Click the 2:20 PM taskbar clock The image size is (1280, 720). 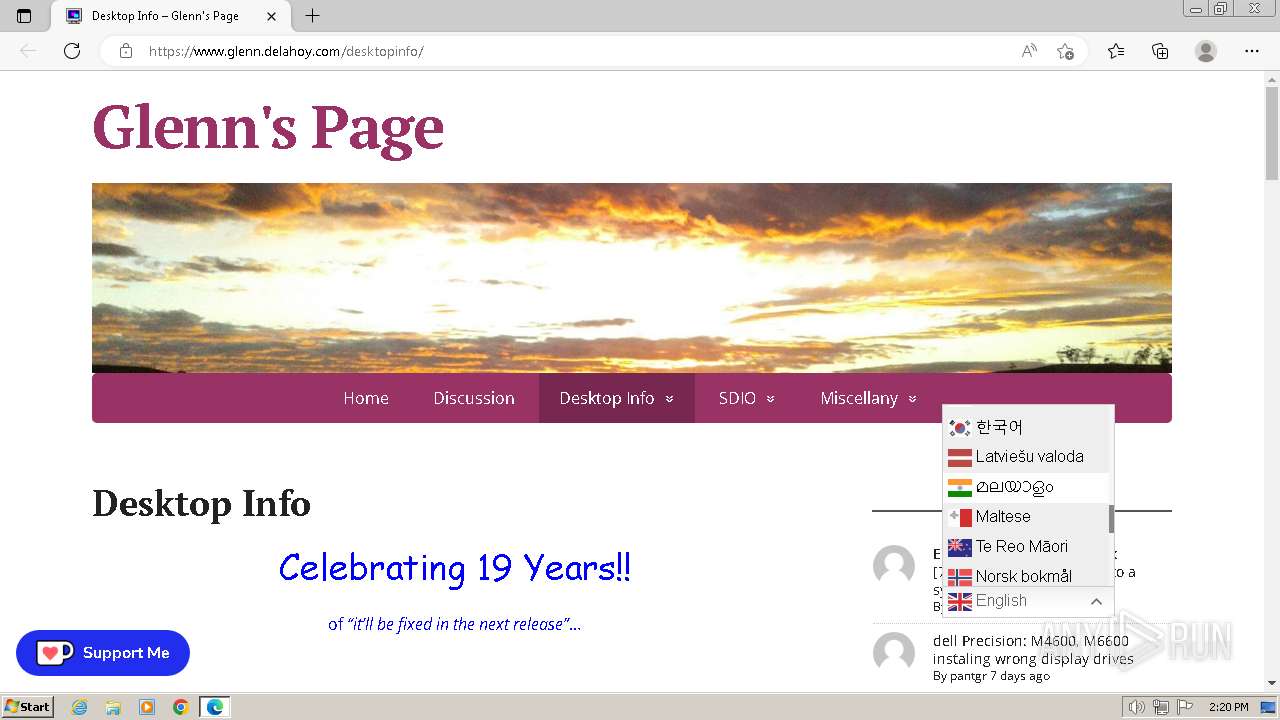coord(1228,707)
